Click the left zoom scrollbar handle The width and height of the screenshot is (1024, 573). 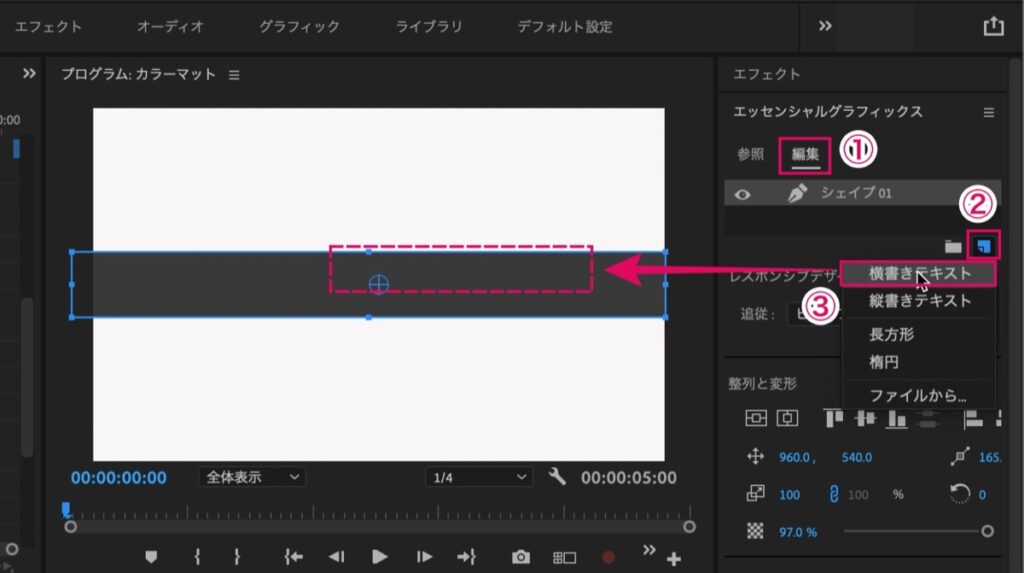[x=71, y=527]
